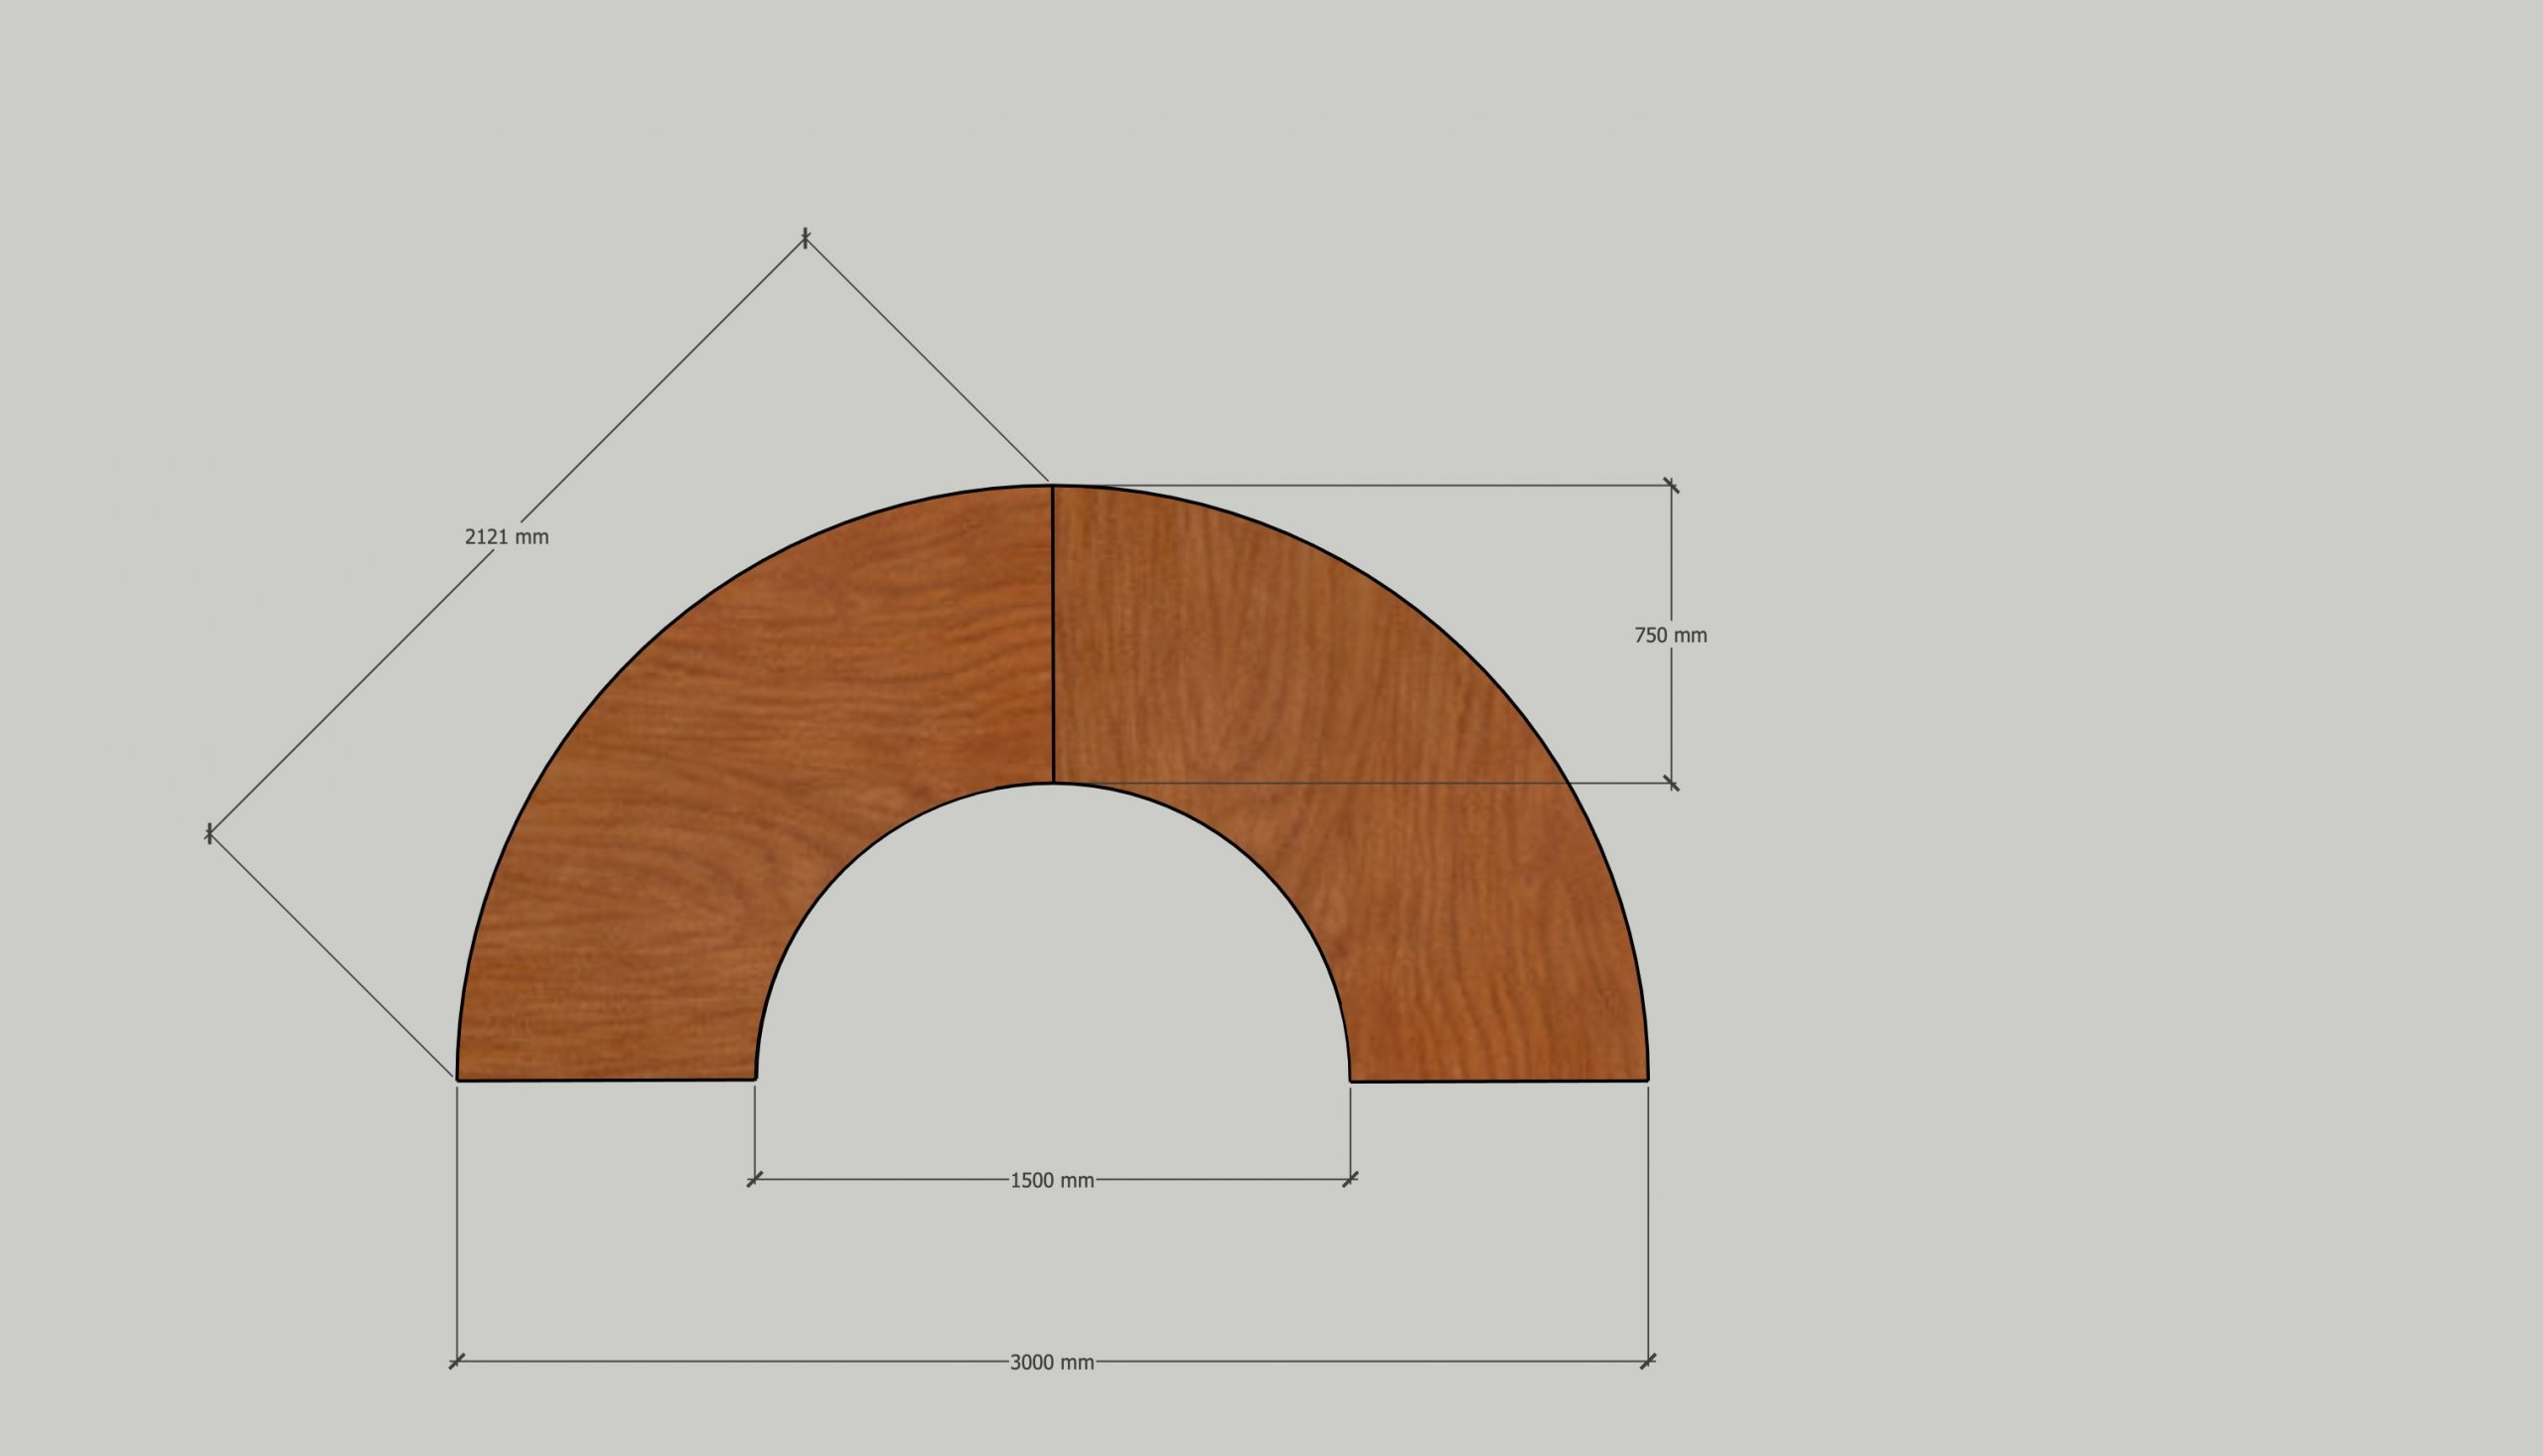2543x1456 pixels.
Task: Click the inner arc's right bottom endpoint
Action: click(x=1350, y=1080)
